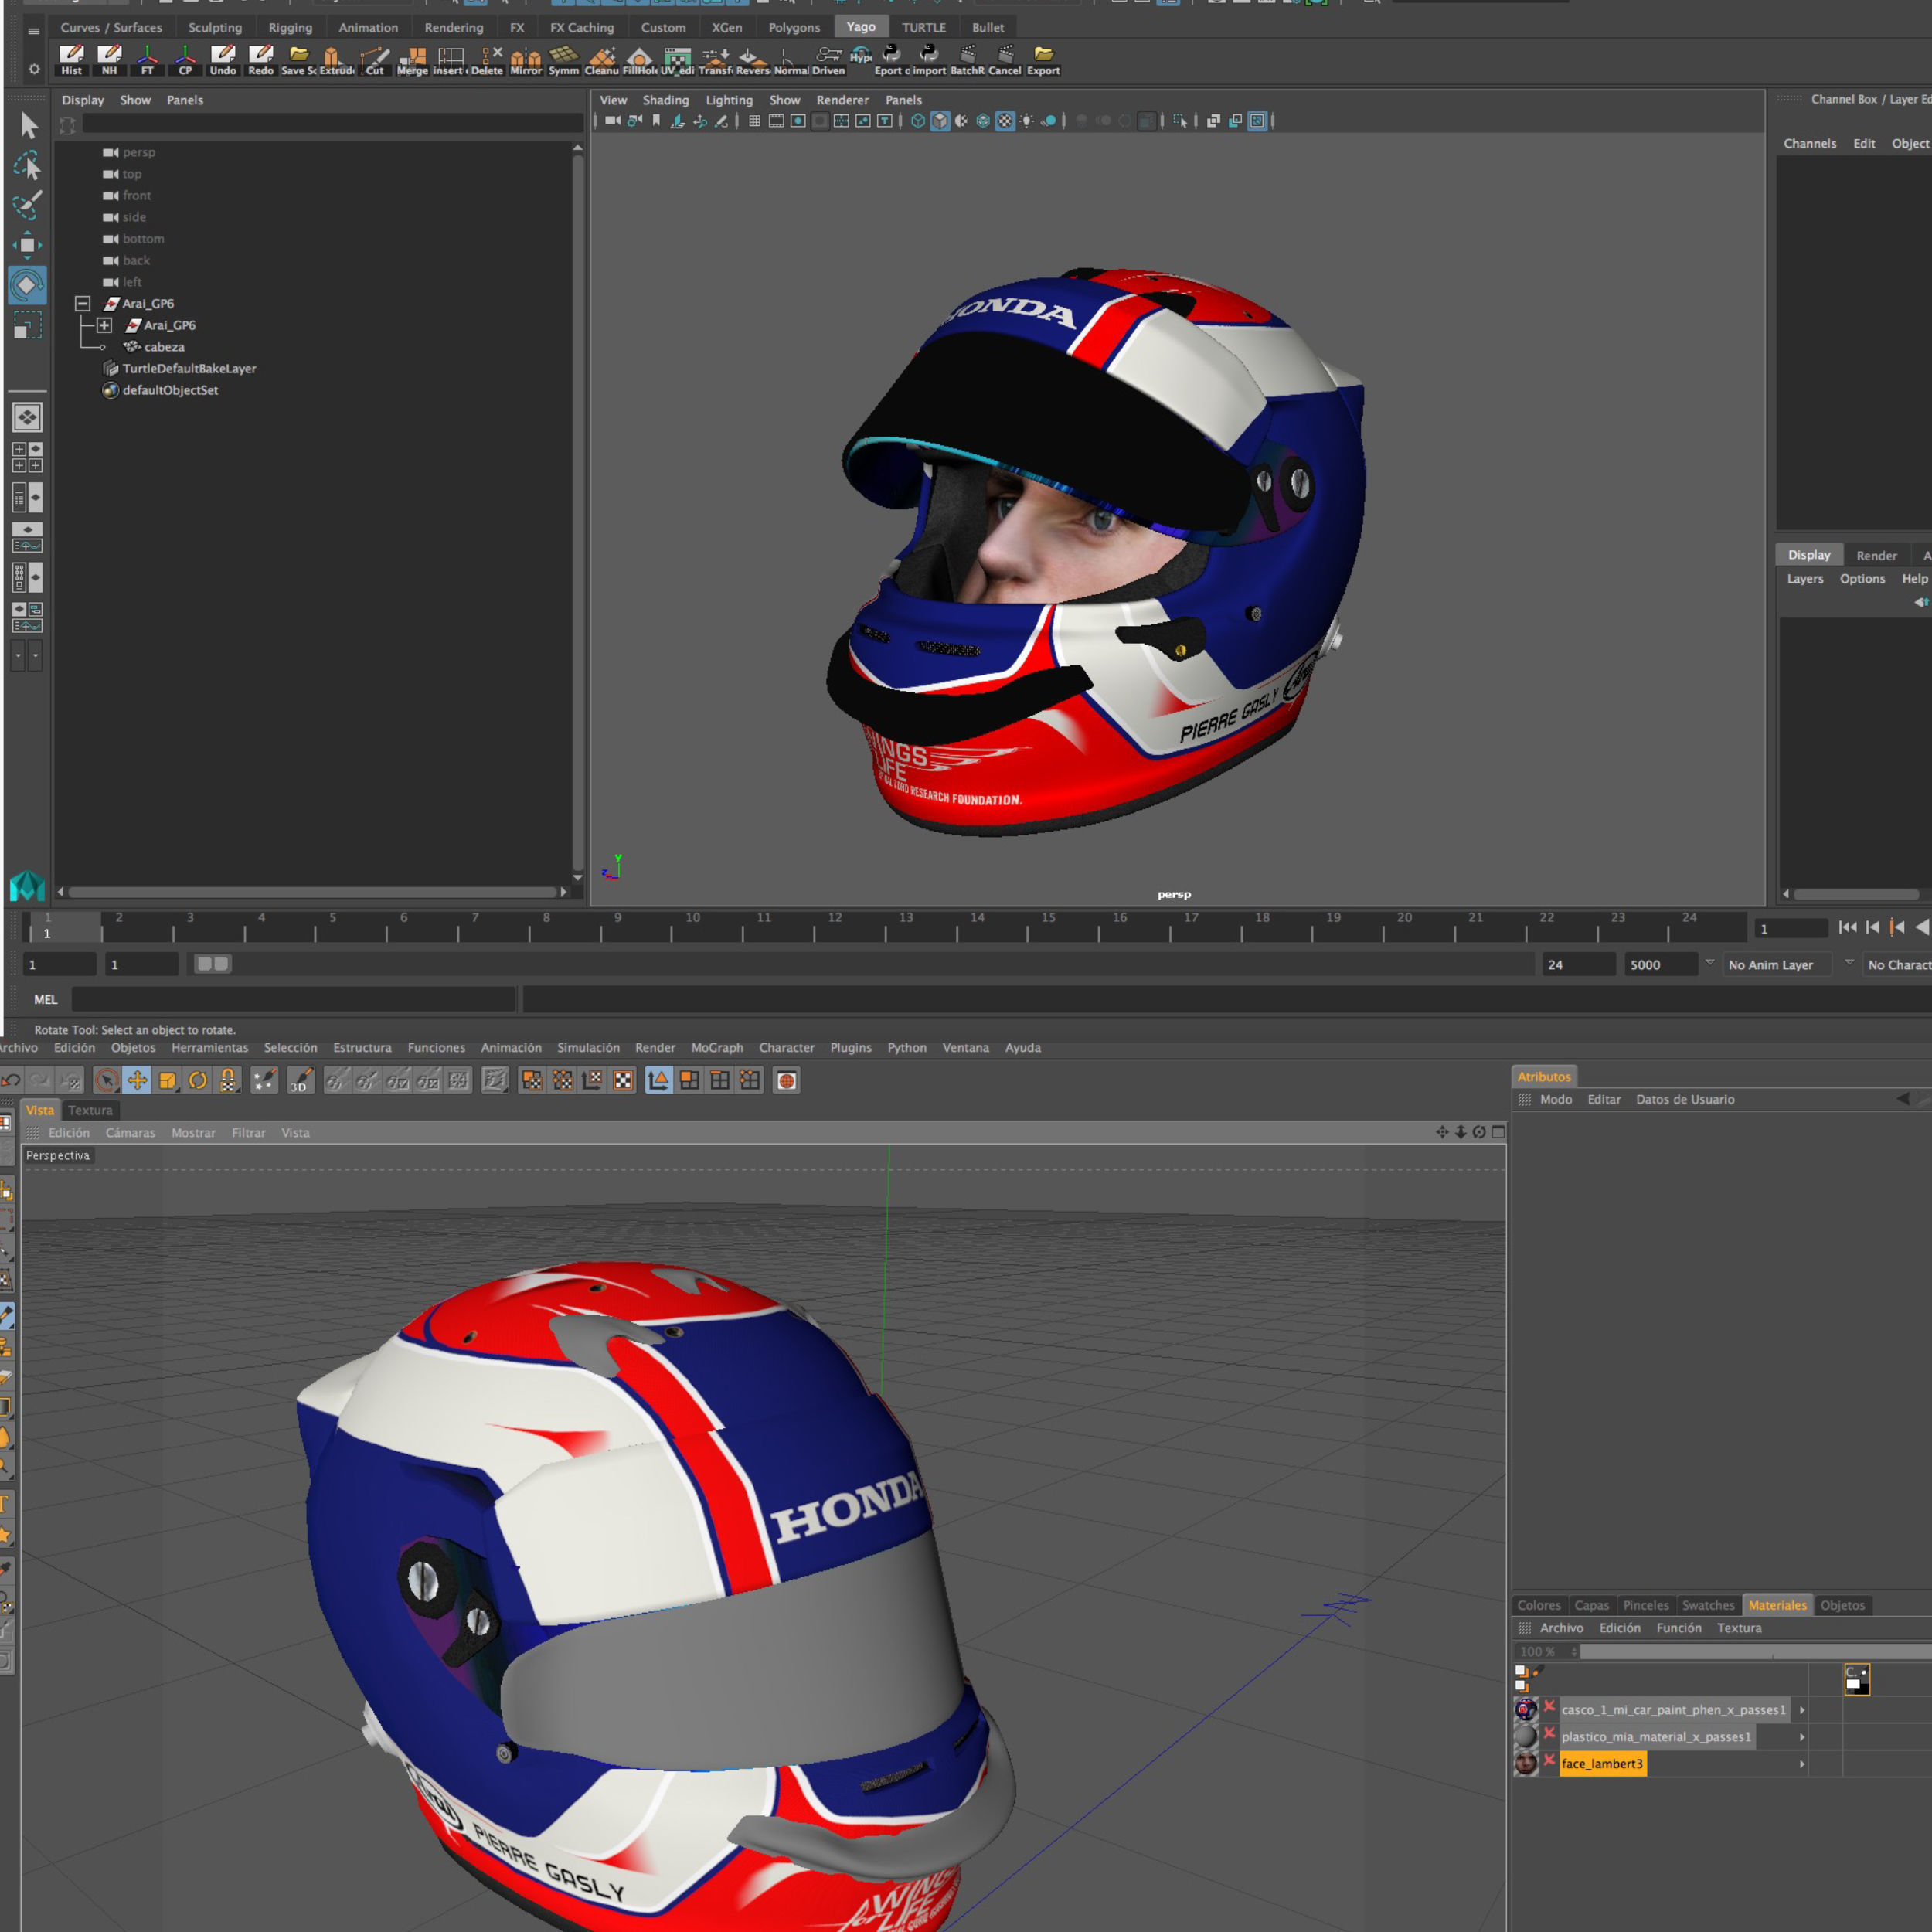Go to start of playback range
Image resolution: width=1932 pixels, height=1932 pixels.
(1847, 928)
